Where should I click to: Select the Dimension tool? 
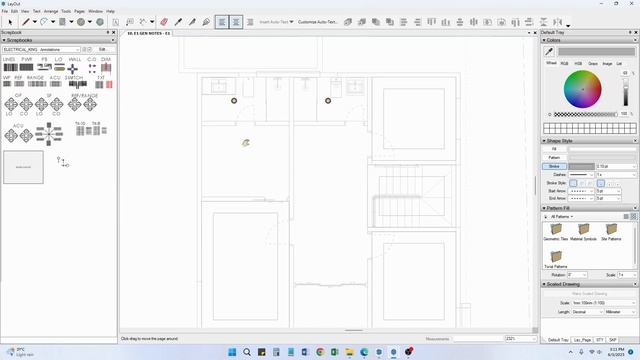[143, 22]
